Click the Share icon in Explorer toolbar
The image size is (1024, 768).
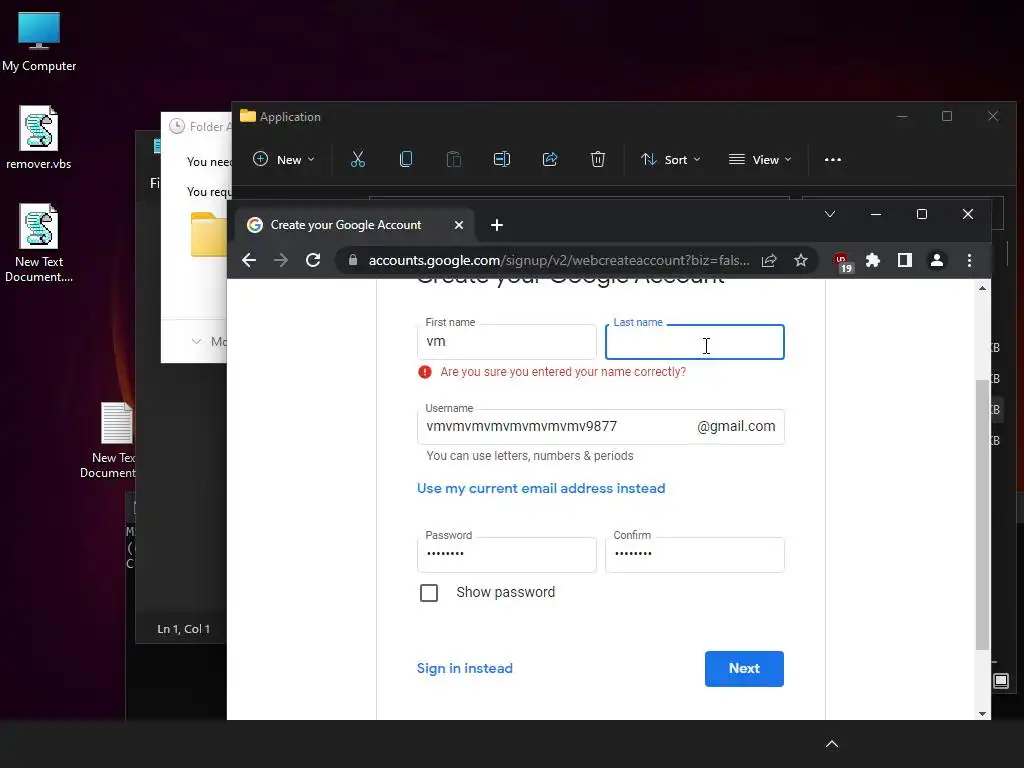550,159
